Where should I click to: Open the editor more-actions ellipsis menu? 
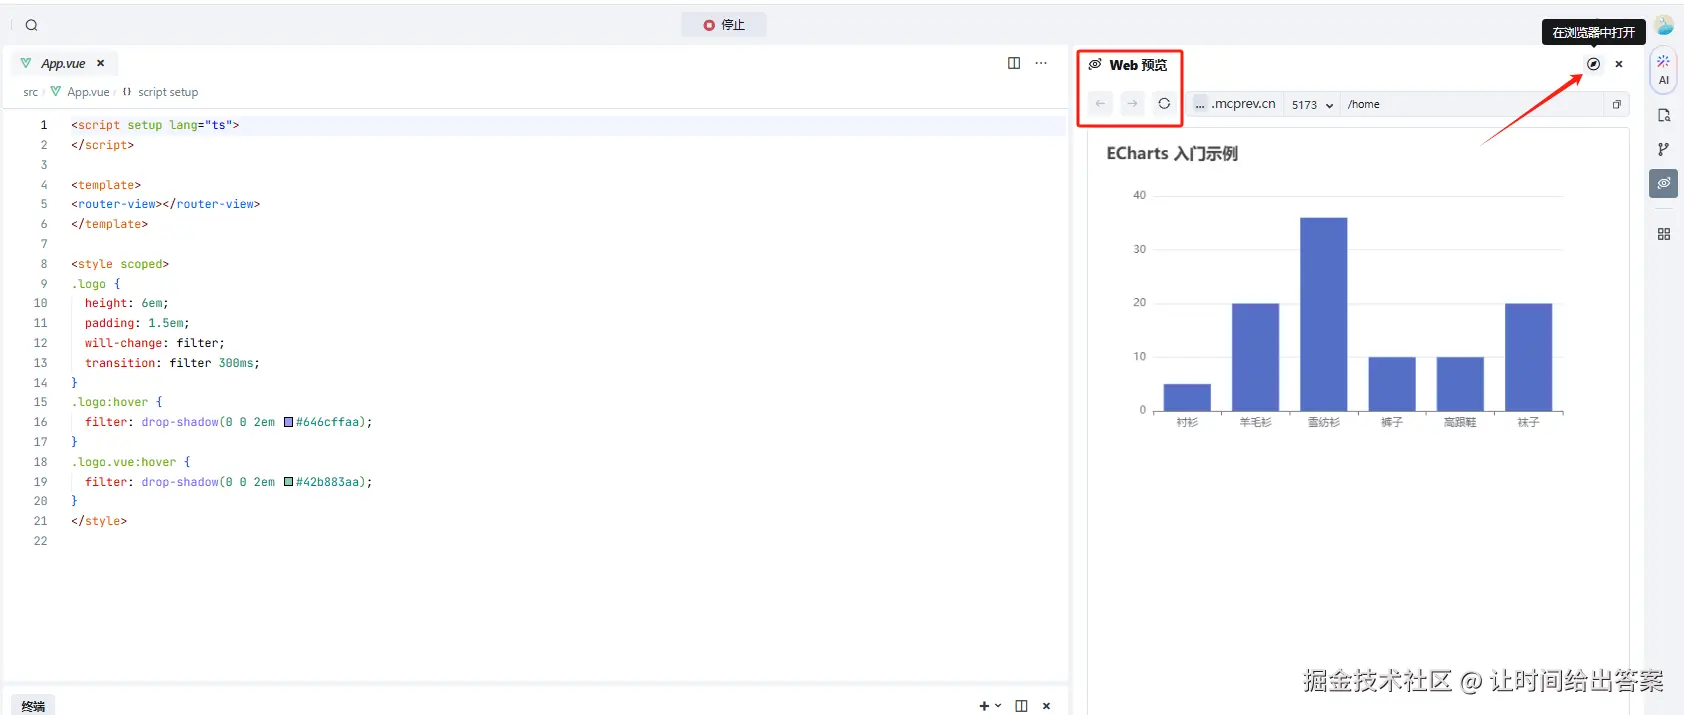(x=1041, y=63)
